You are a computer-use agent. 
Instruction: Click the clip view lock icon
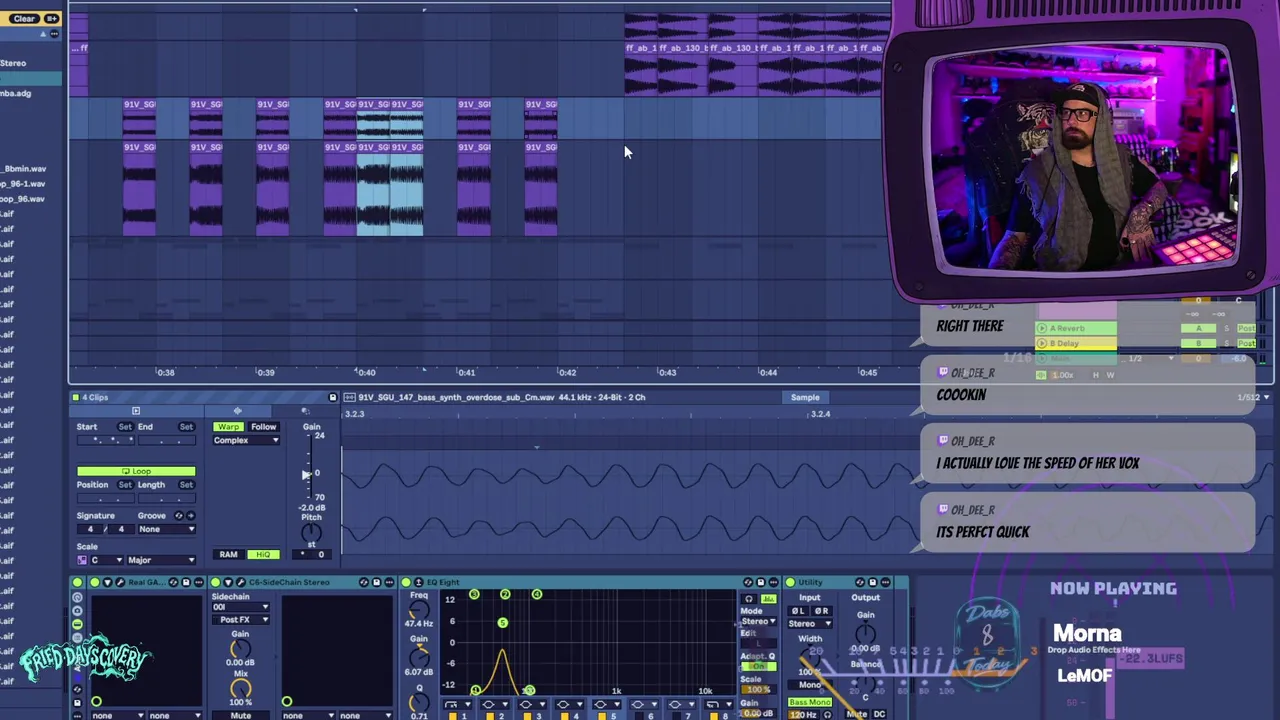pos(333,397)
